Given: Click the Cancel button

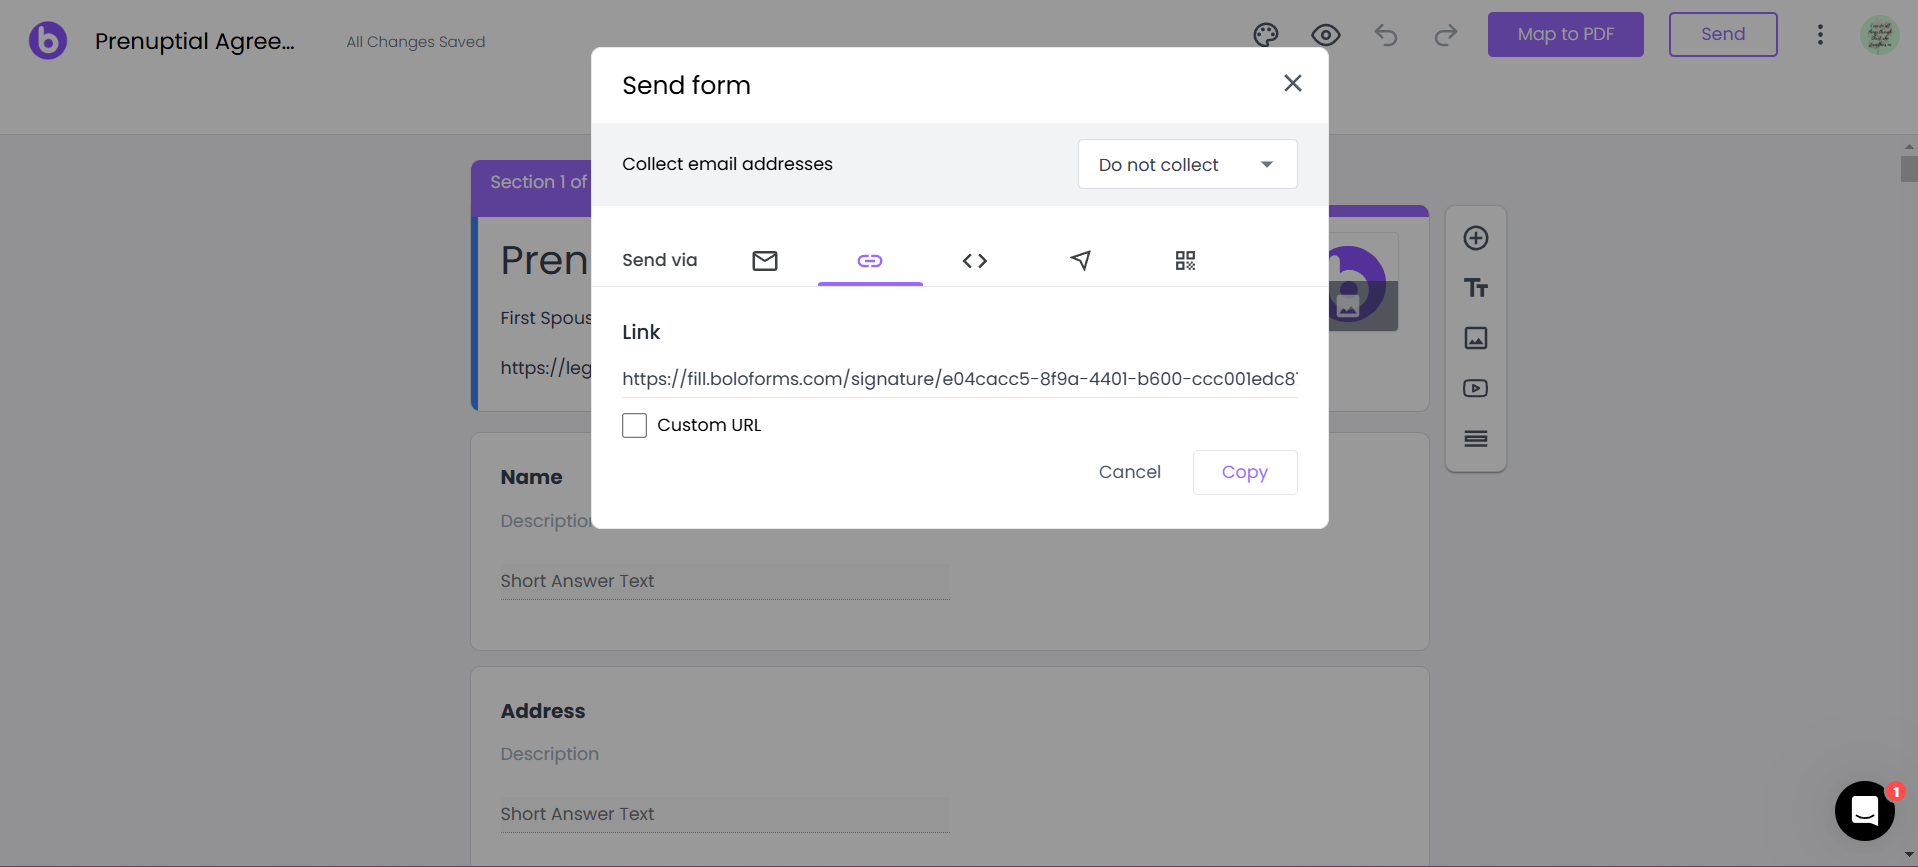Looking at the screenshot, I should 1129,471.
